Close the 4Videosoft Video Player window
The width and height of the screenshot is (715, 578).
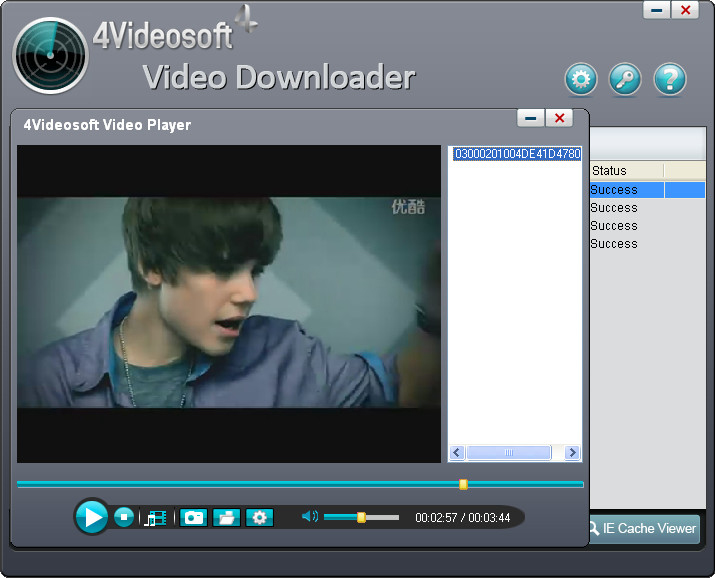(x=559, y=118)
